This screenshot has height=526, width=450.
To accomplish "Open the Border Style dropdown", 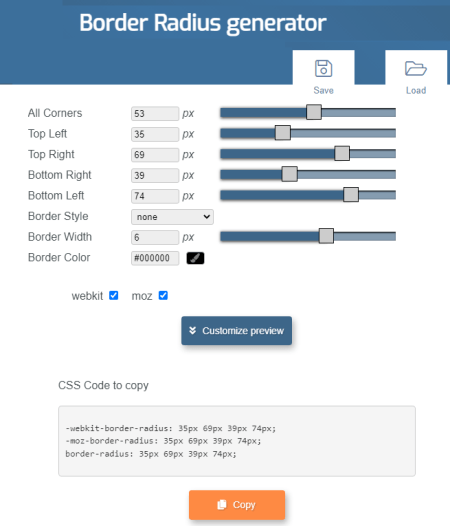I will click(172, 217).
